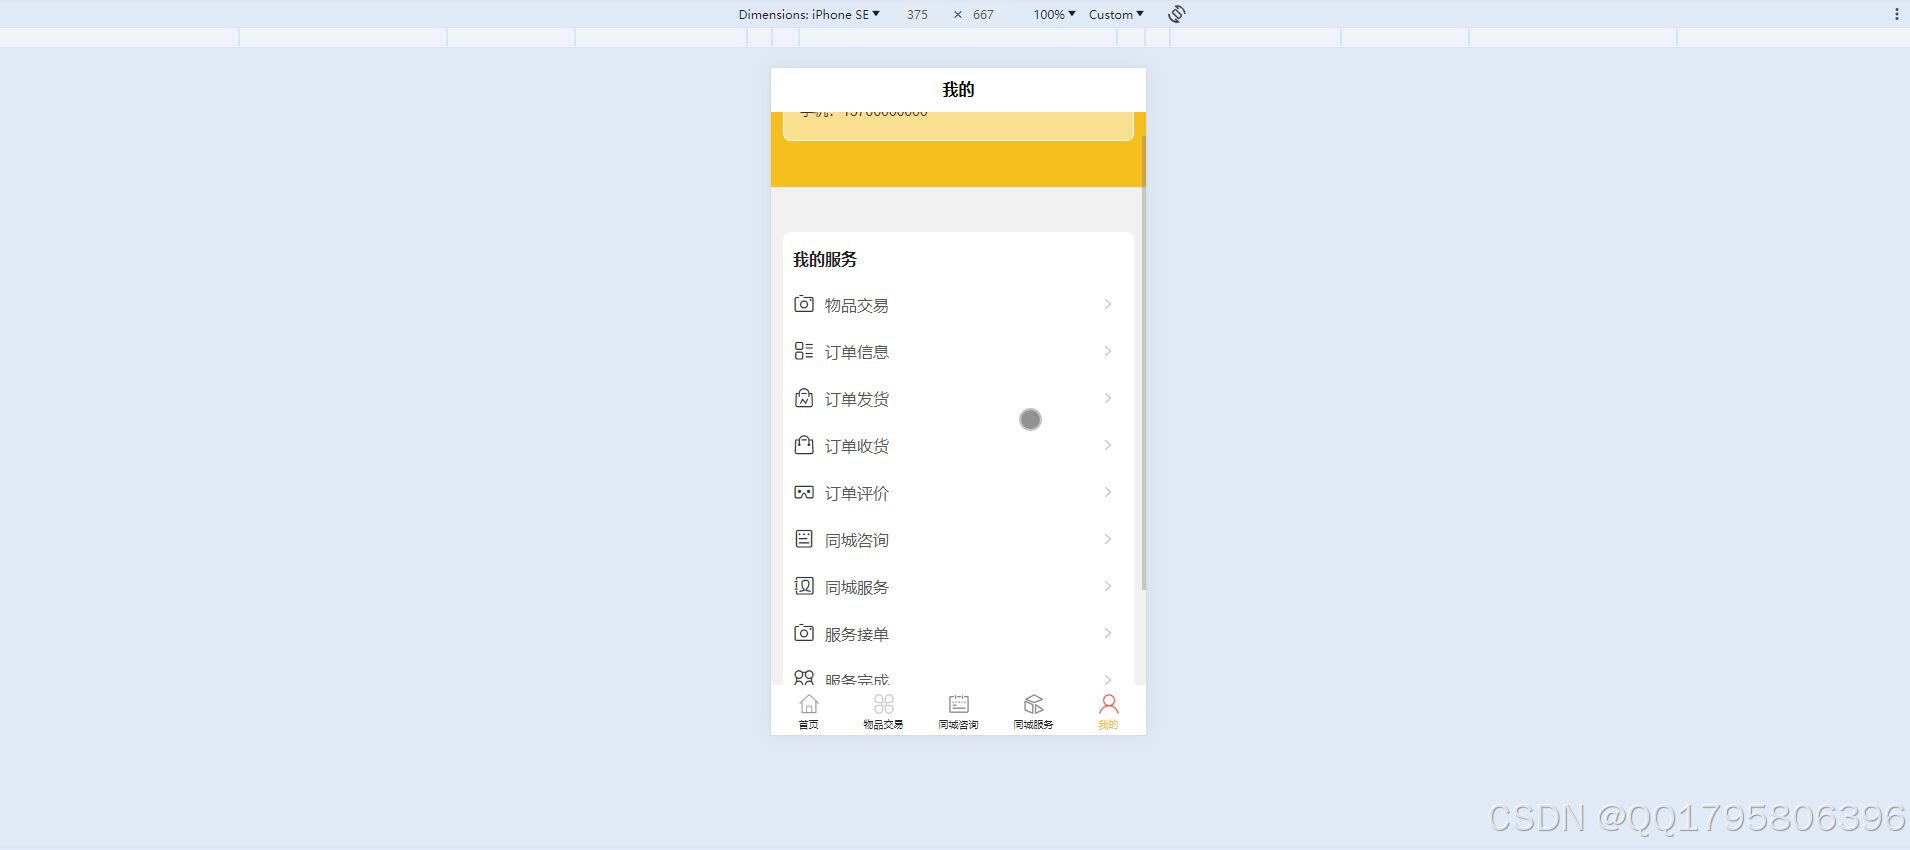Open the Custom throttling dropdown

pos(1116,14)
